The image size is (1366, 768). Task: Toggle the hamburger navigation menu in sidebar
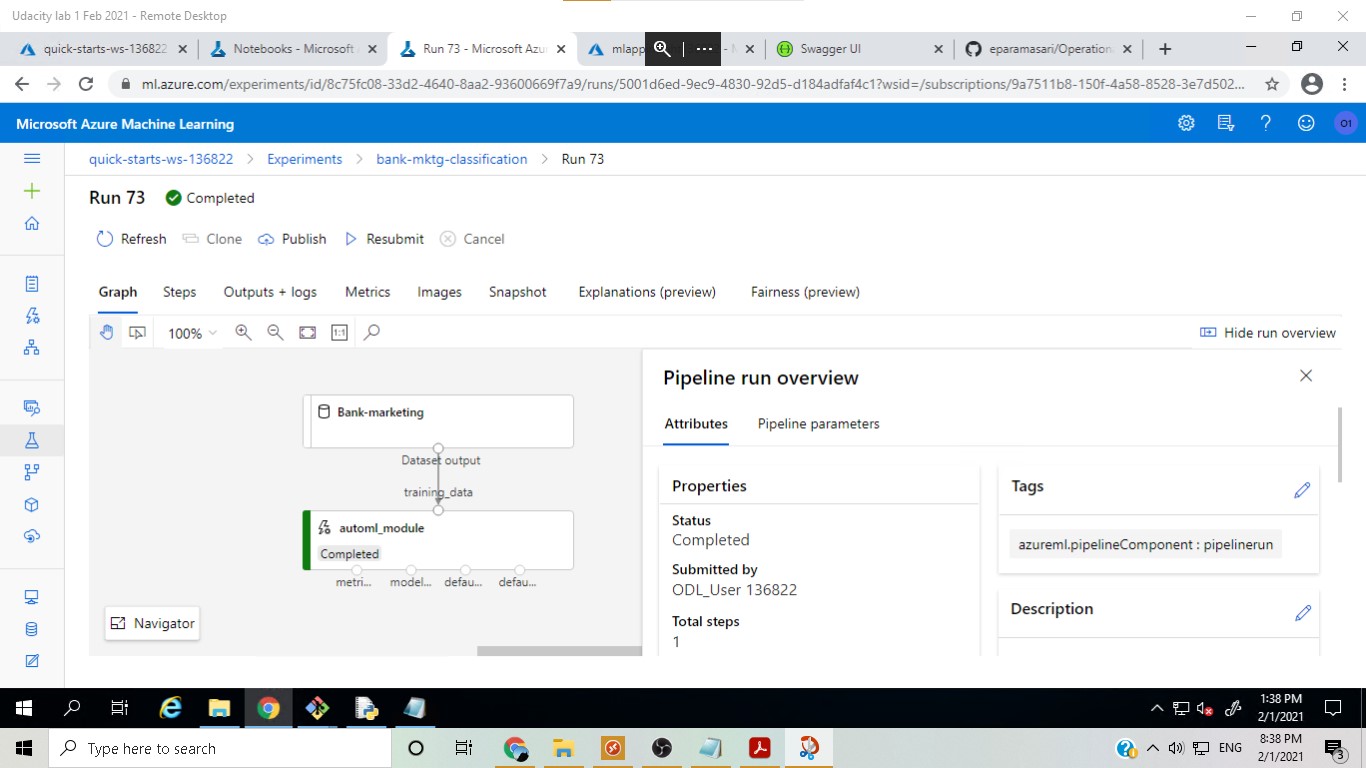[x=32, y=159]
